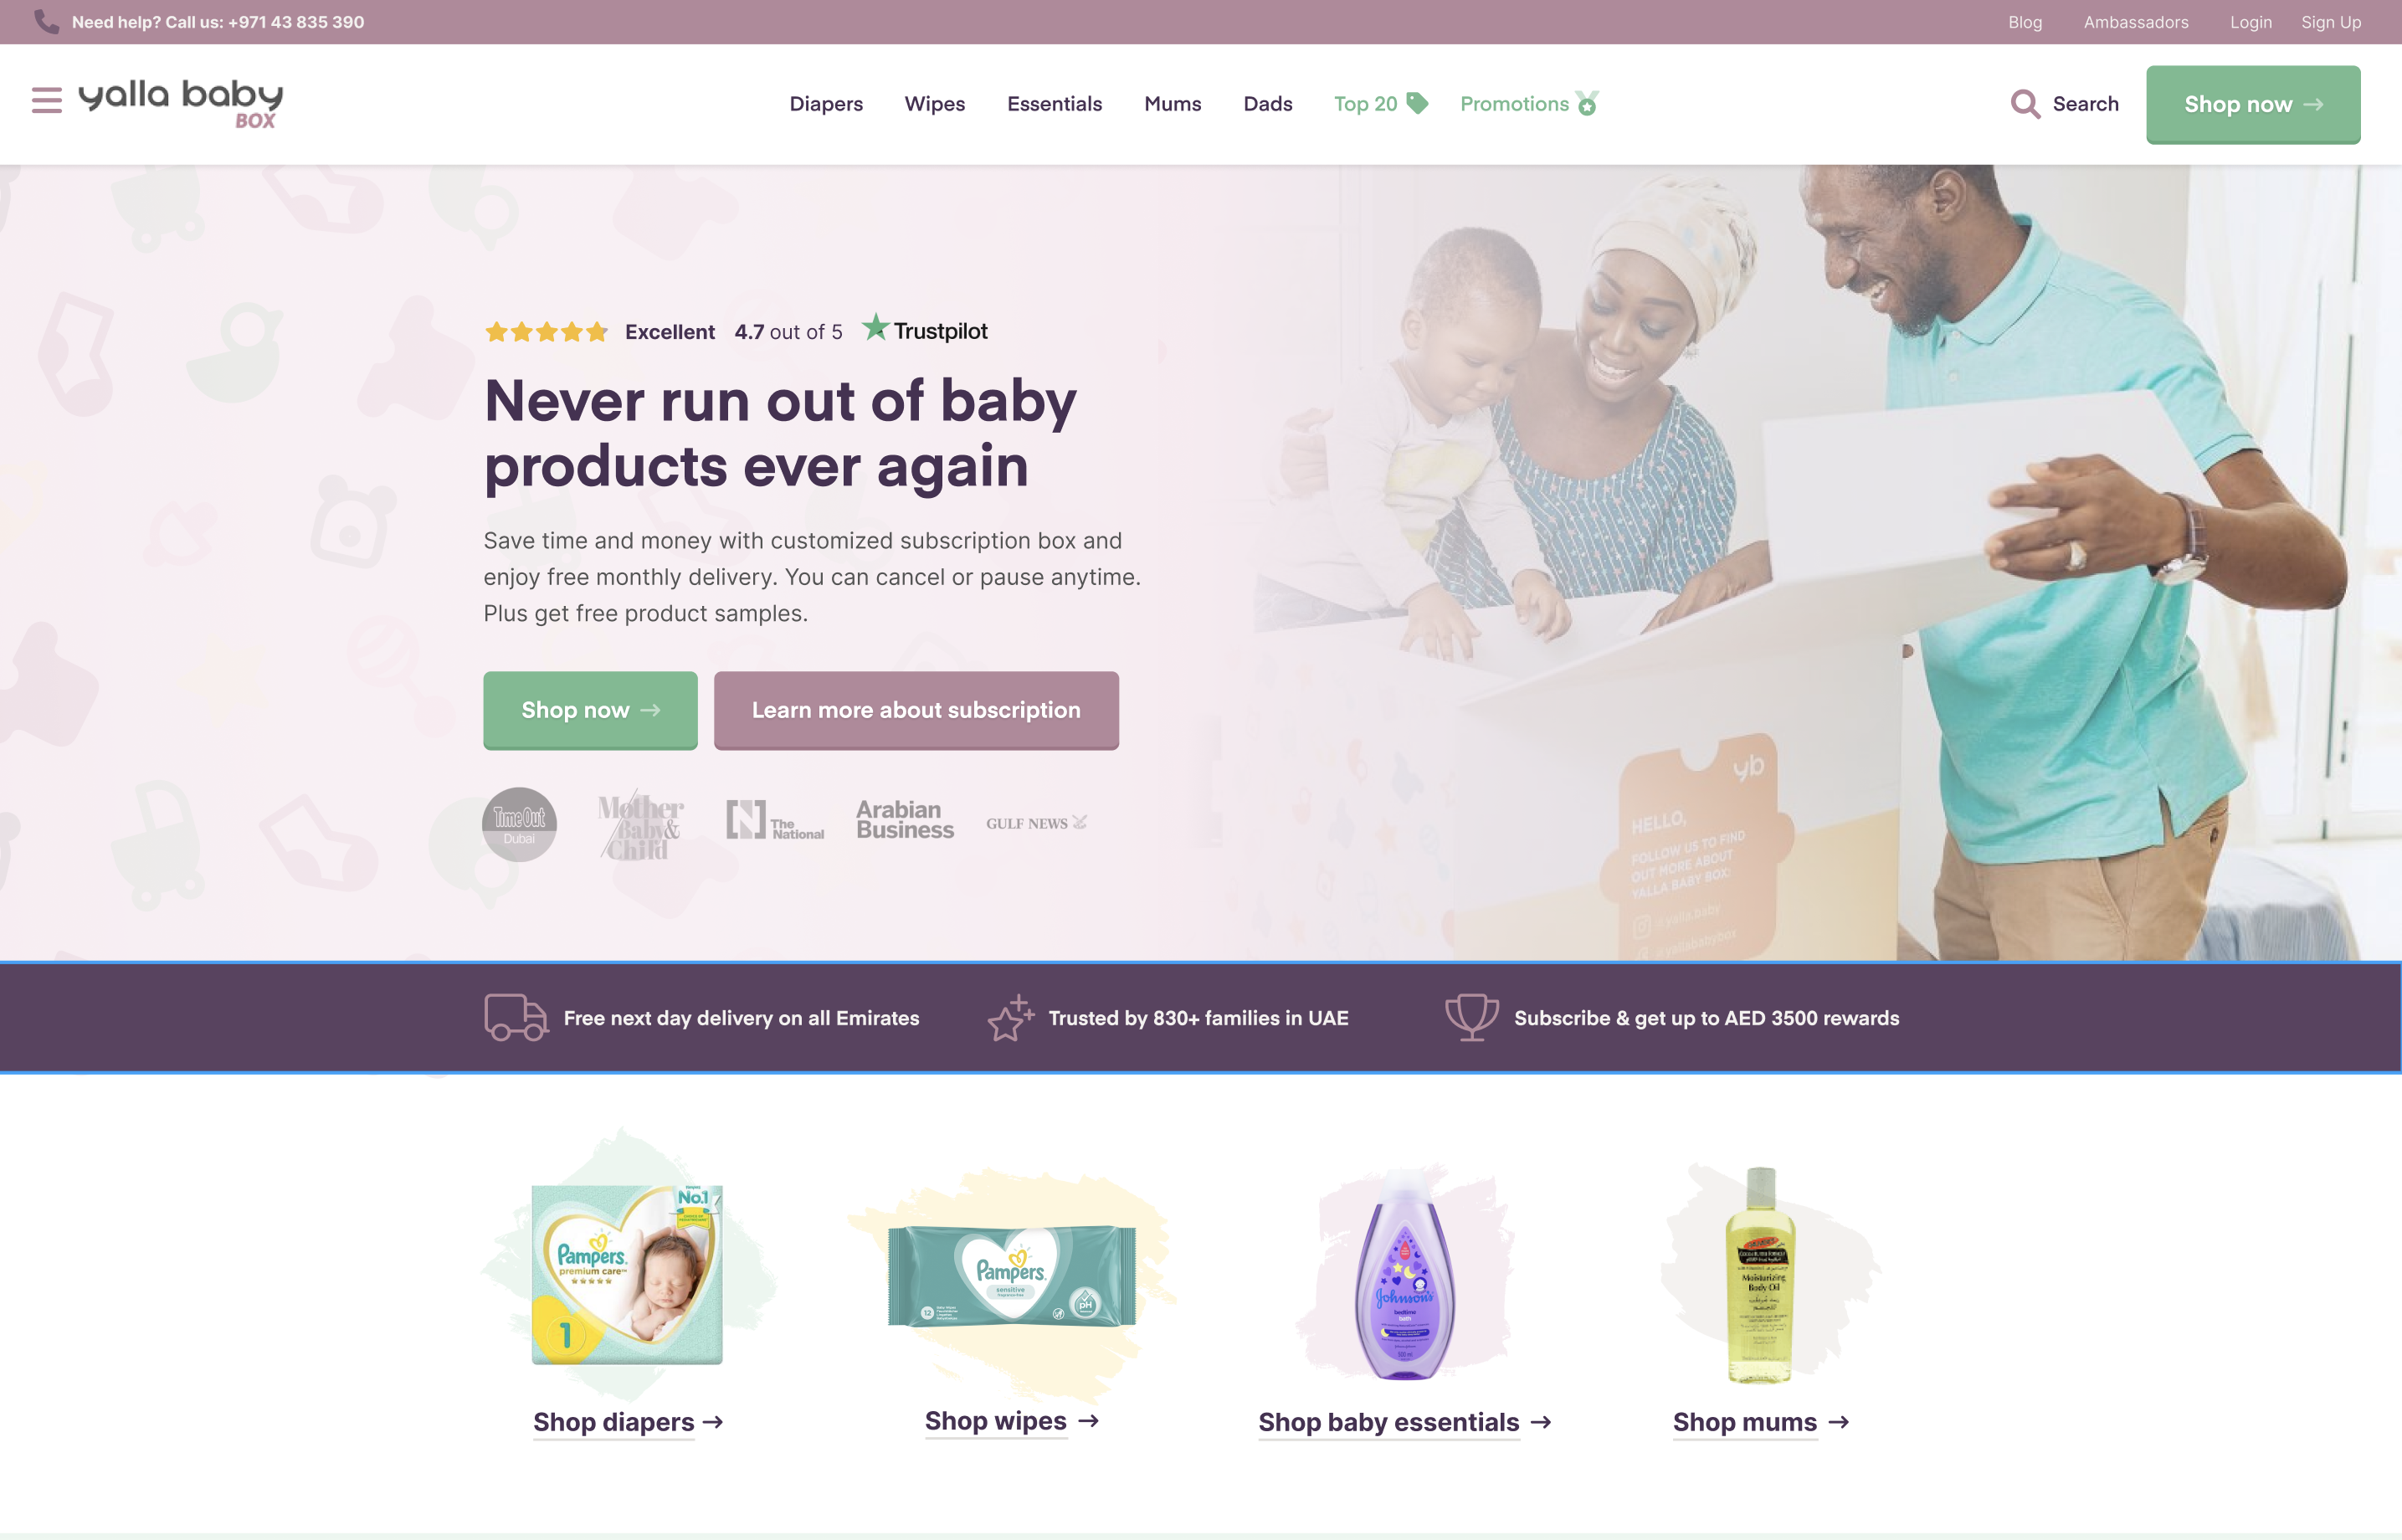Click the stars trusted families icon
This screenshot has width=2402, height=1540.
(x=1011, y=1017)
